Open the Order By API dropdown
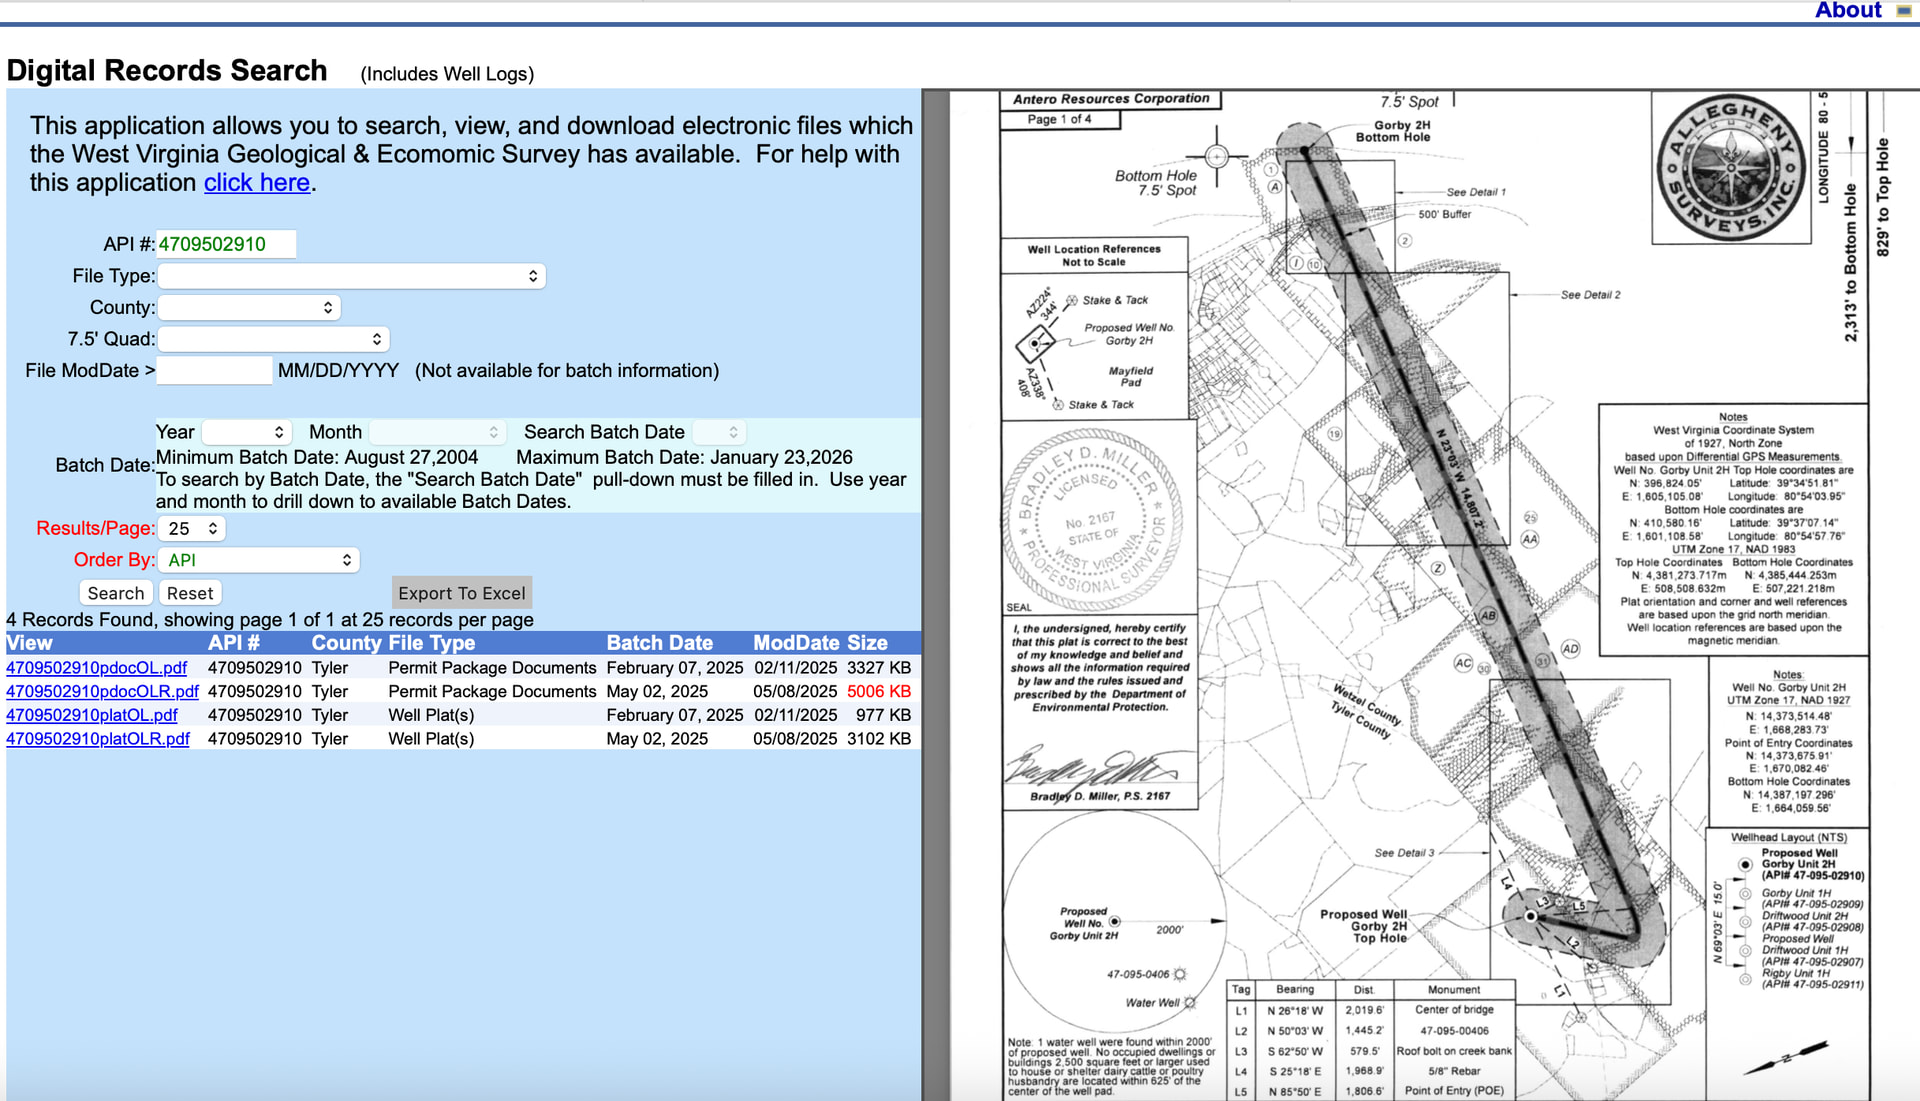This screenshot has width=1920, height=1101. 259,561
